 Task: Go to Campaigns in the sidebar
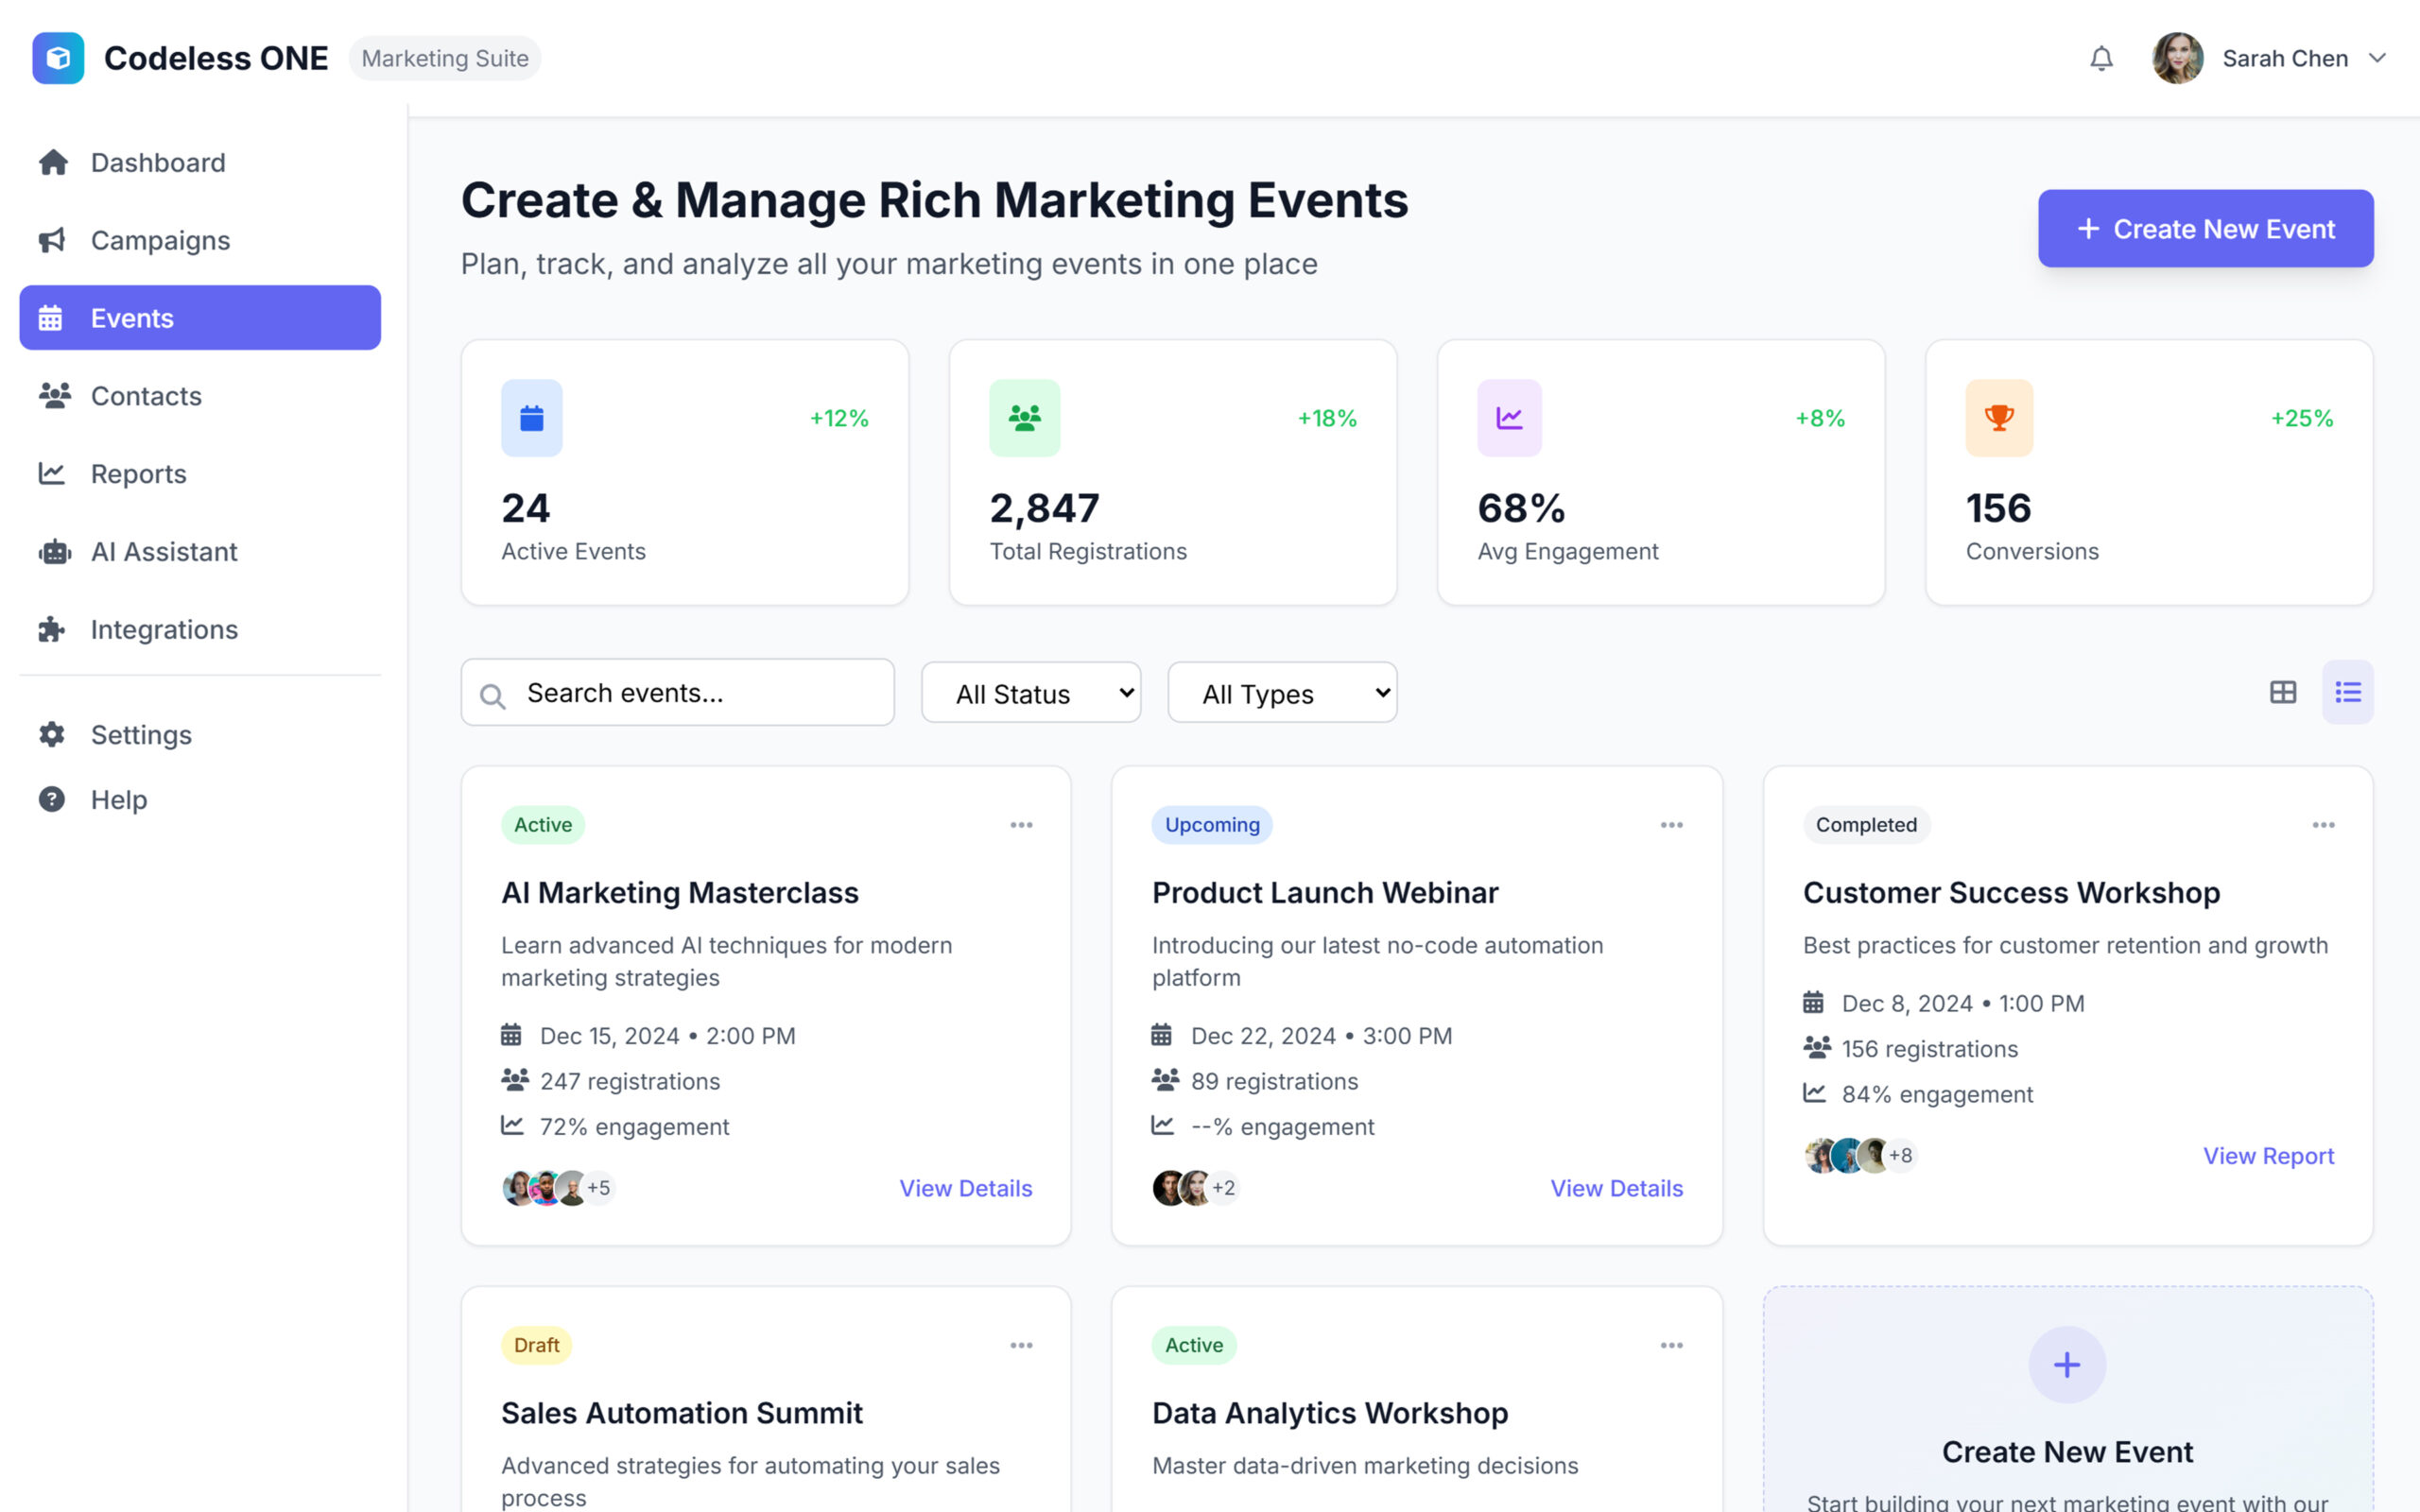click(x=160, y=240)
